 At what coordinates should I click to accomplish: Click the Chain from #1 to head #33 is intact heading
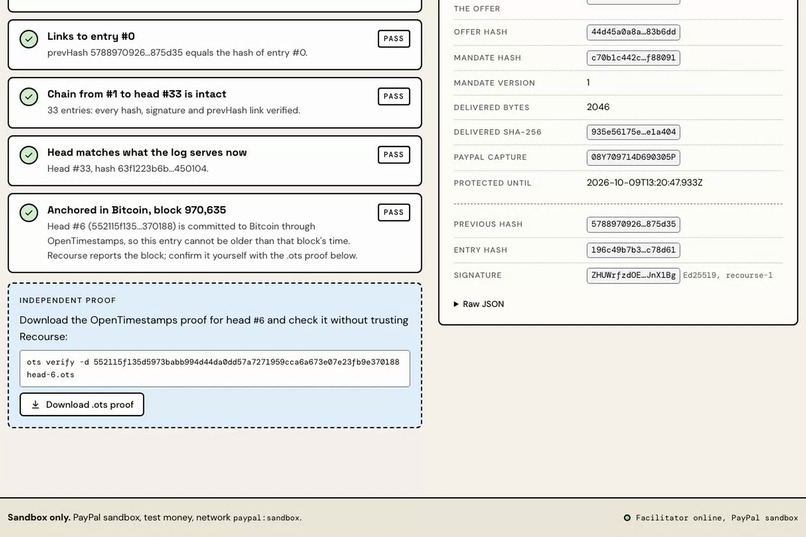pos(137,94)
